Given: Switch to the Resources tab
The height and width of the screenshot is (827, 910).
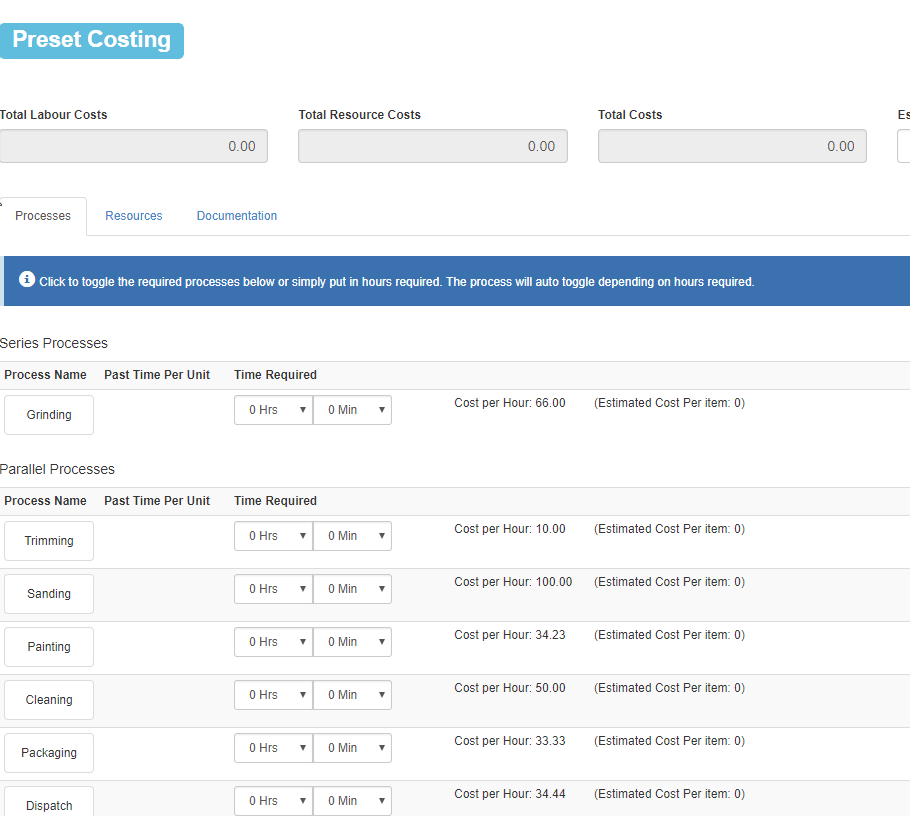Looking at the screenshot, I should click(134, 216).
